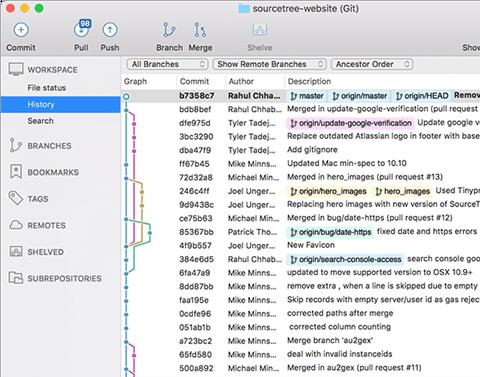Click the Subrepositories folder icon
The image size is (480, 377).
(16, 278)
